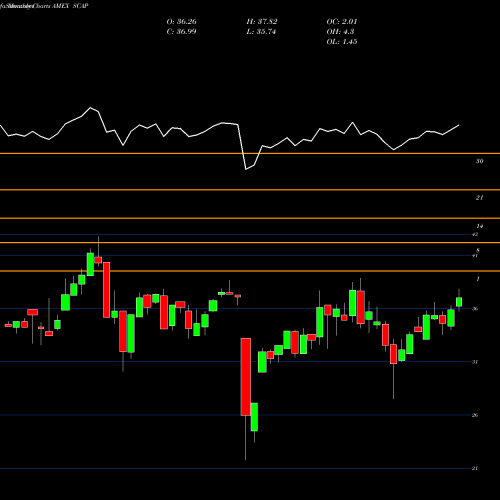The height and width of the screenshot is (500, 500).
Task: Select the OH: 4.3 reading
Action: pyautogui.click(x=340, y=32)
